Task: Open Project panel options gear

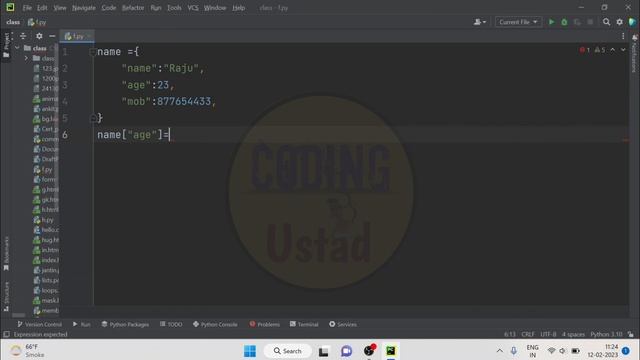Action: pyautogui.click(x=39, y=36)
